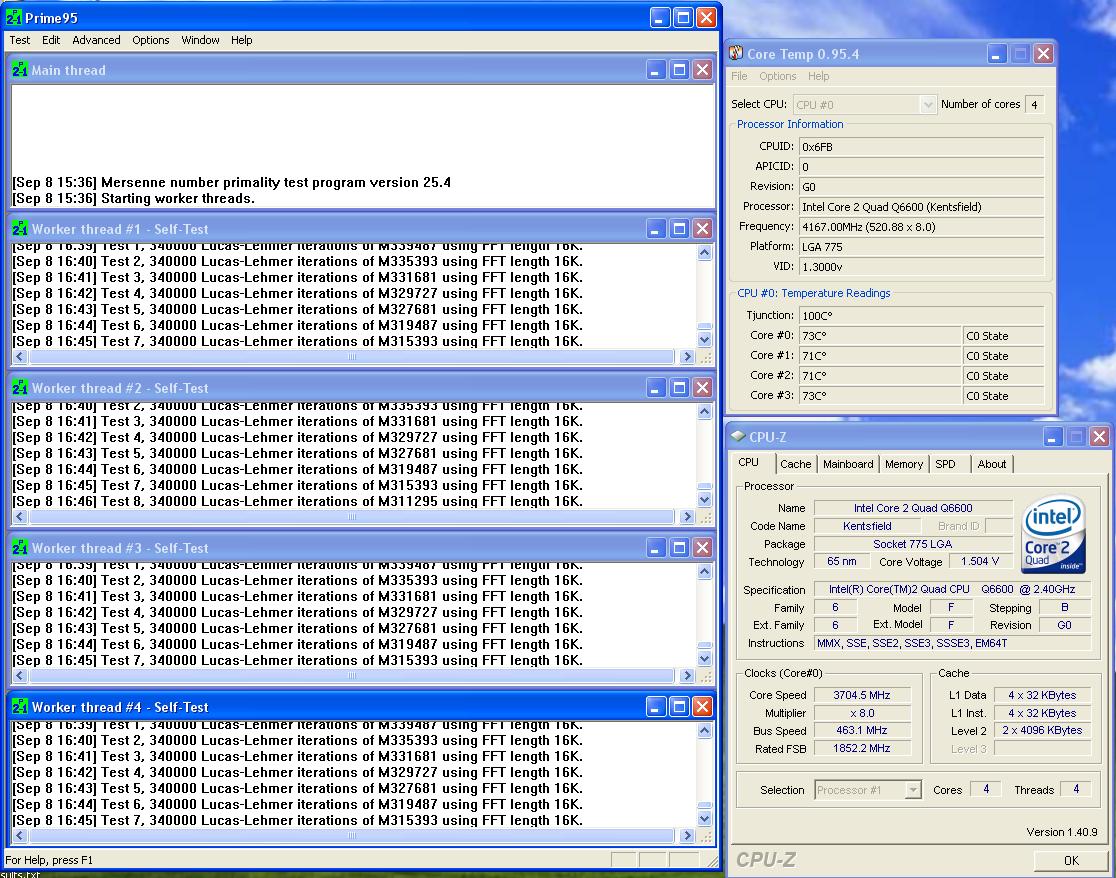1116x878 pixels.
Task: Click the Worker thread #1 window icon
Action: point(20,228)
